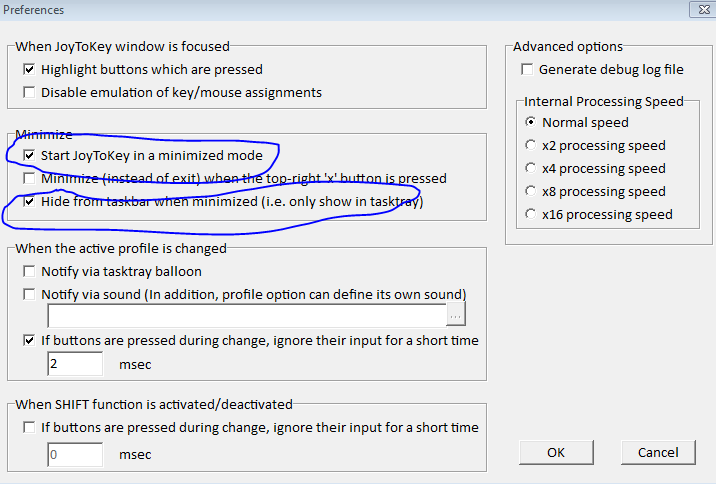The image size is (716, 484).
Task: Pick x16 processing speed
Action: (531, 214)
